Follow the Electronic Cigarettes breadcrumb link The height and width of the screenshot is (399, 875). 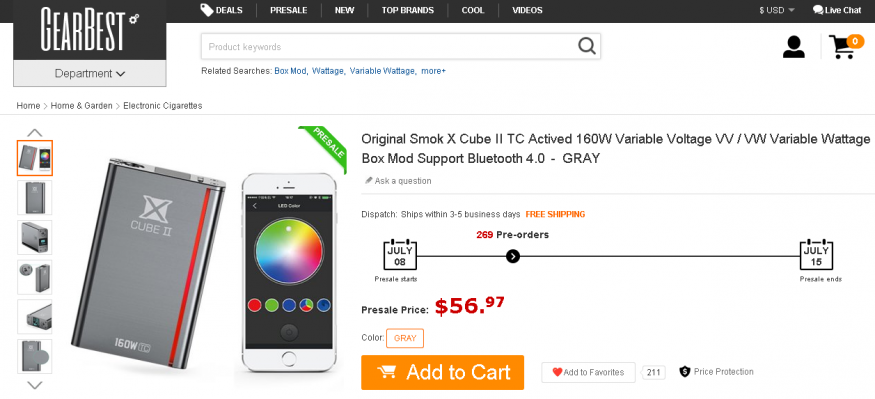(163, 105)
